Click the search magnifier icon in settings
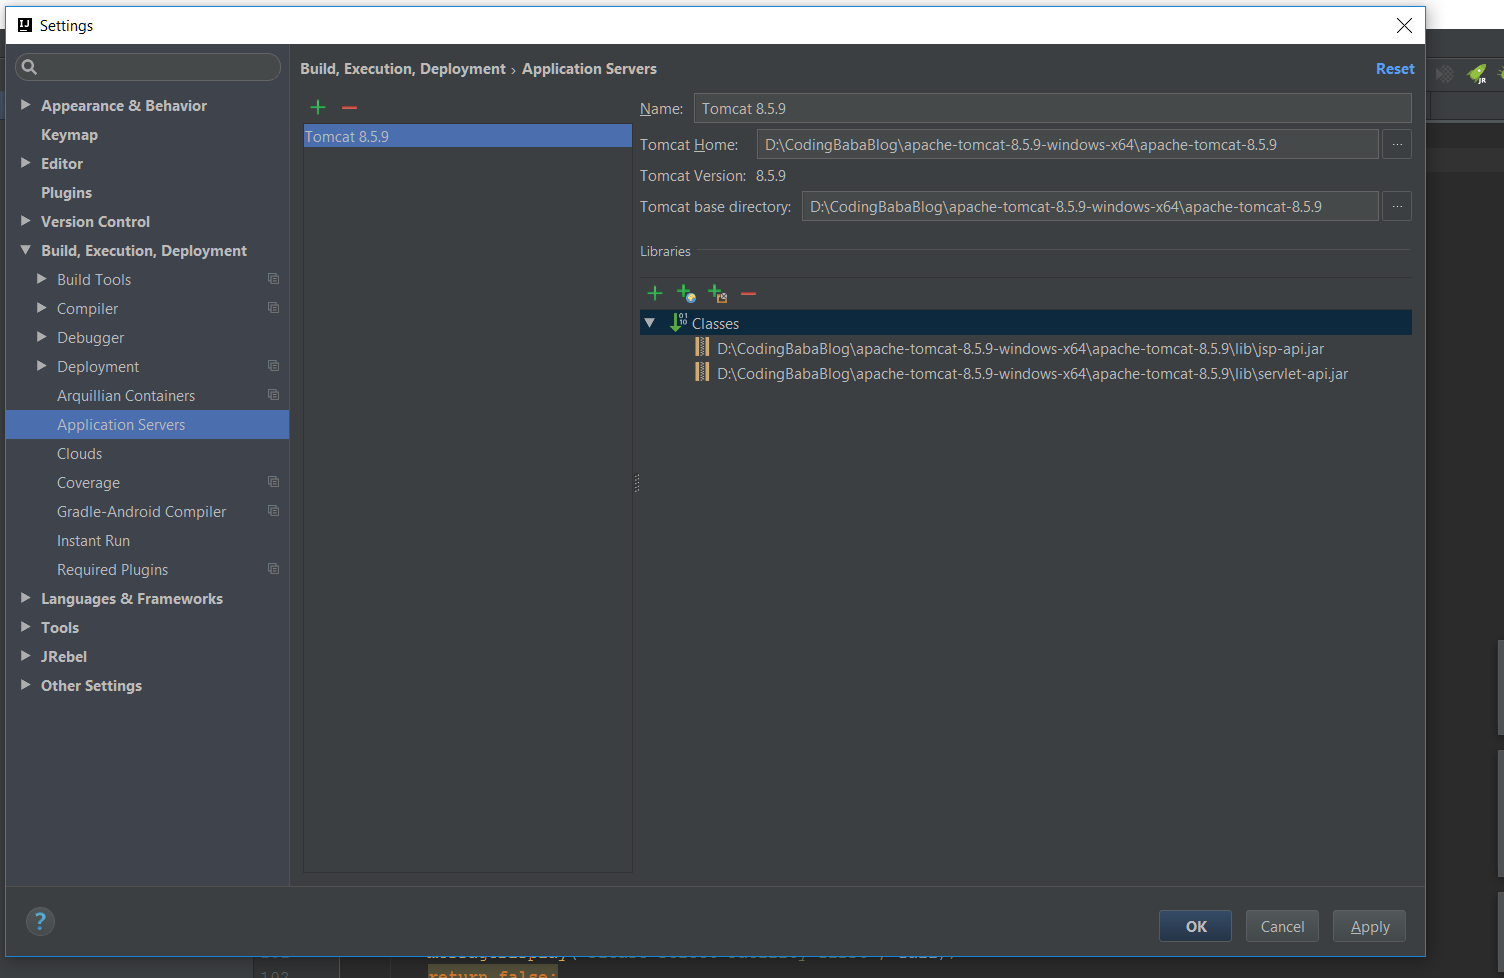Image resolution: width=1504 pixels, height=978 pixels. click(x=29, y=67)
